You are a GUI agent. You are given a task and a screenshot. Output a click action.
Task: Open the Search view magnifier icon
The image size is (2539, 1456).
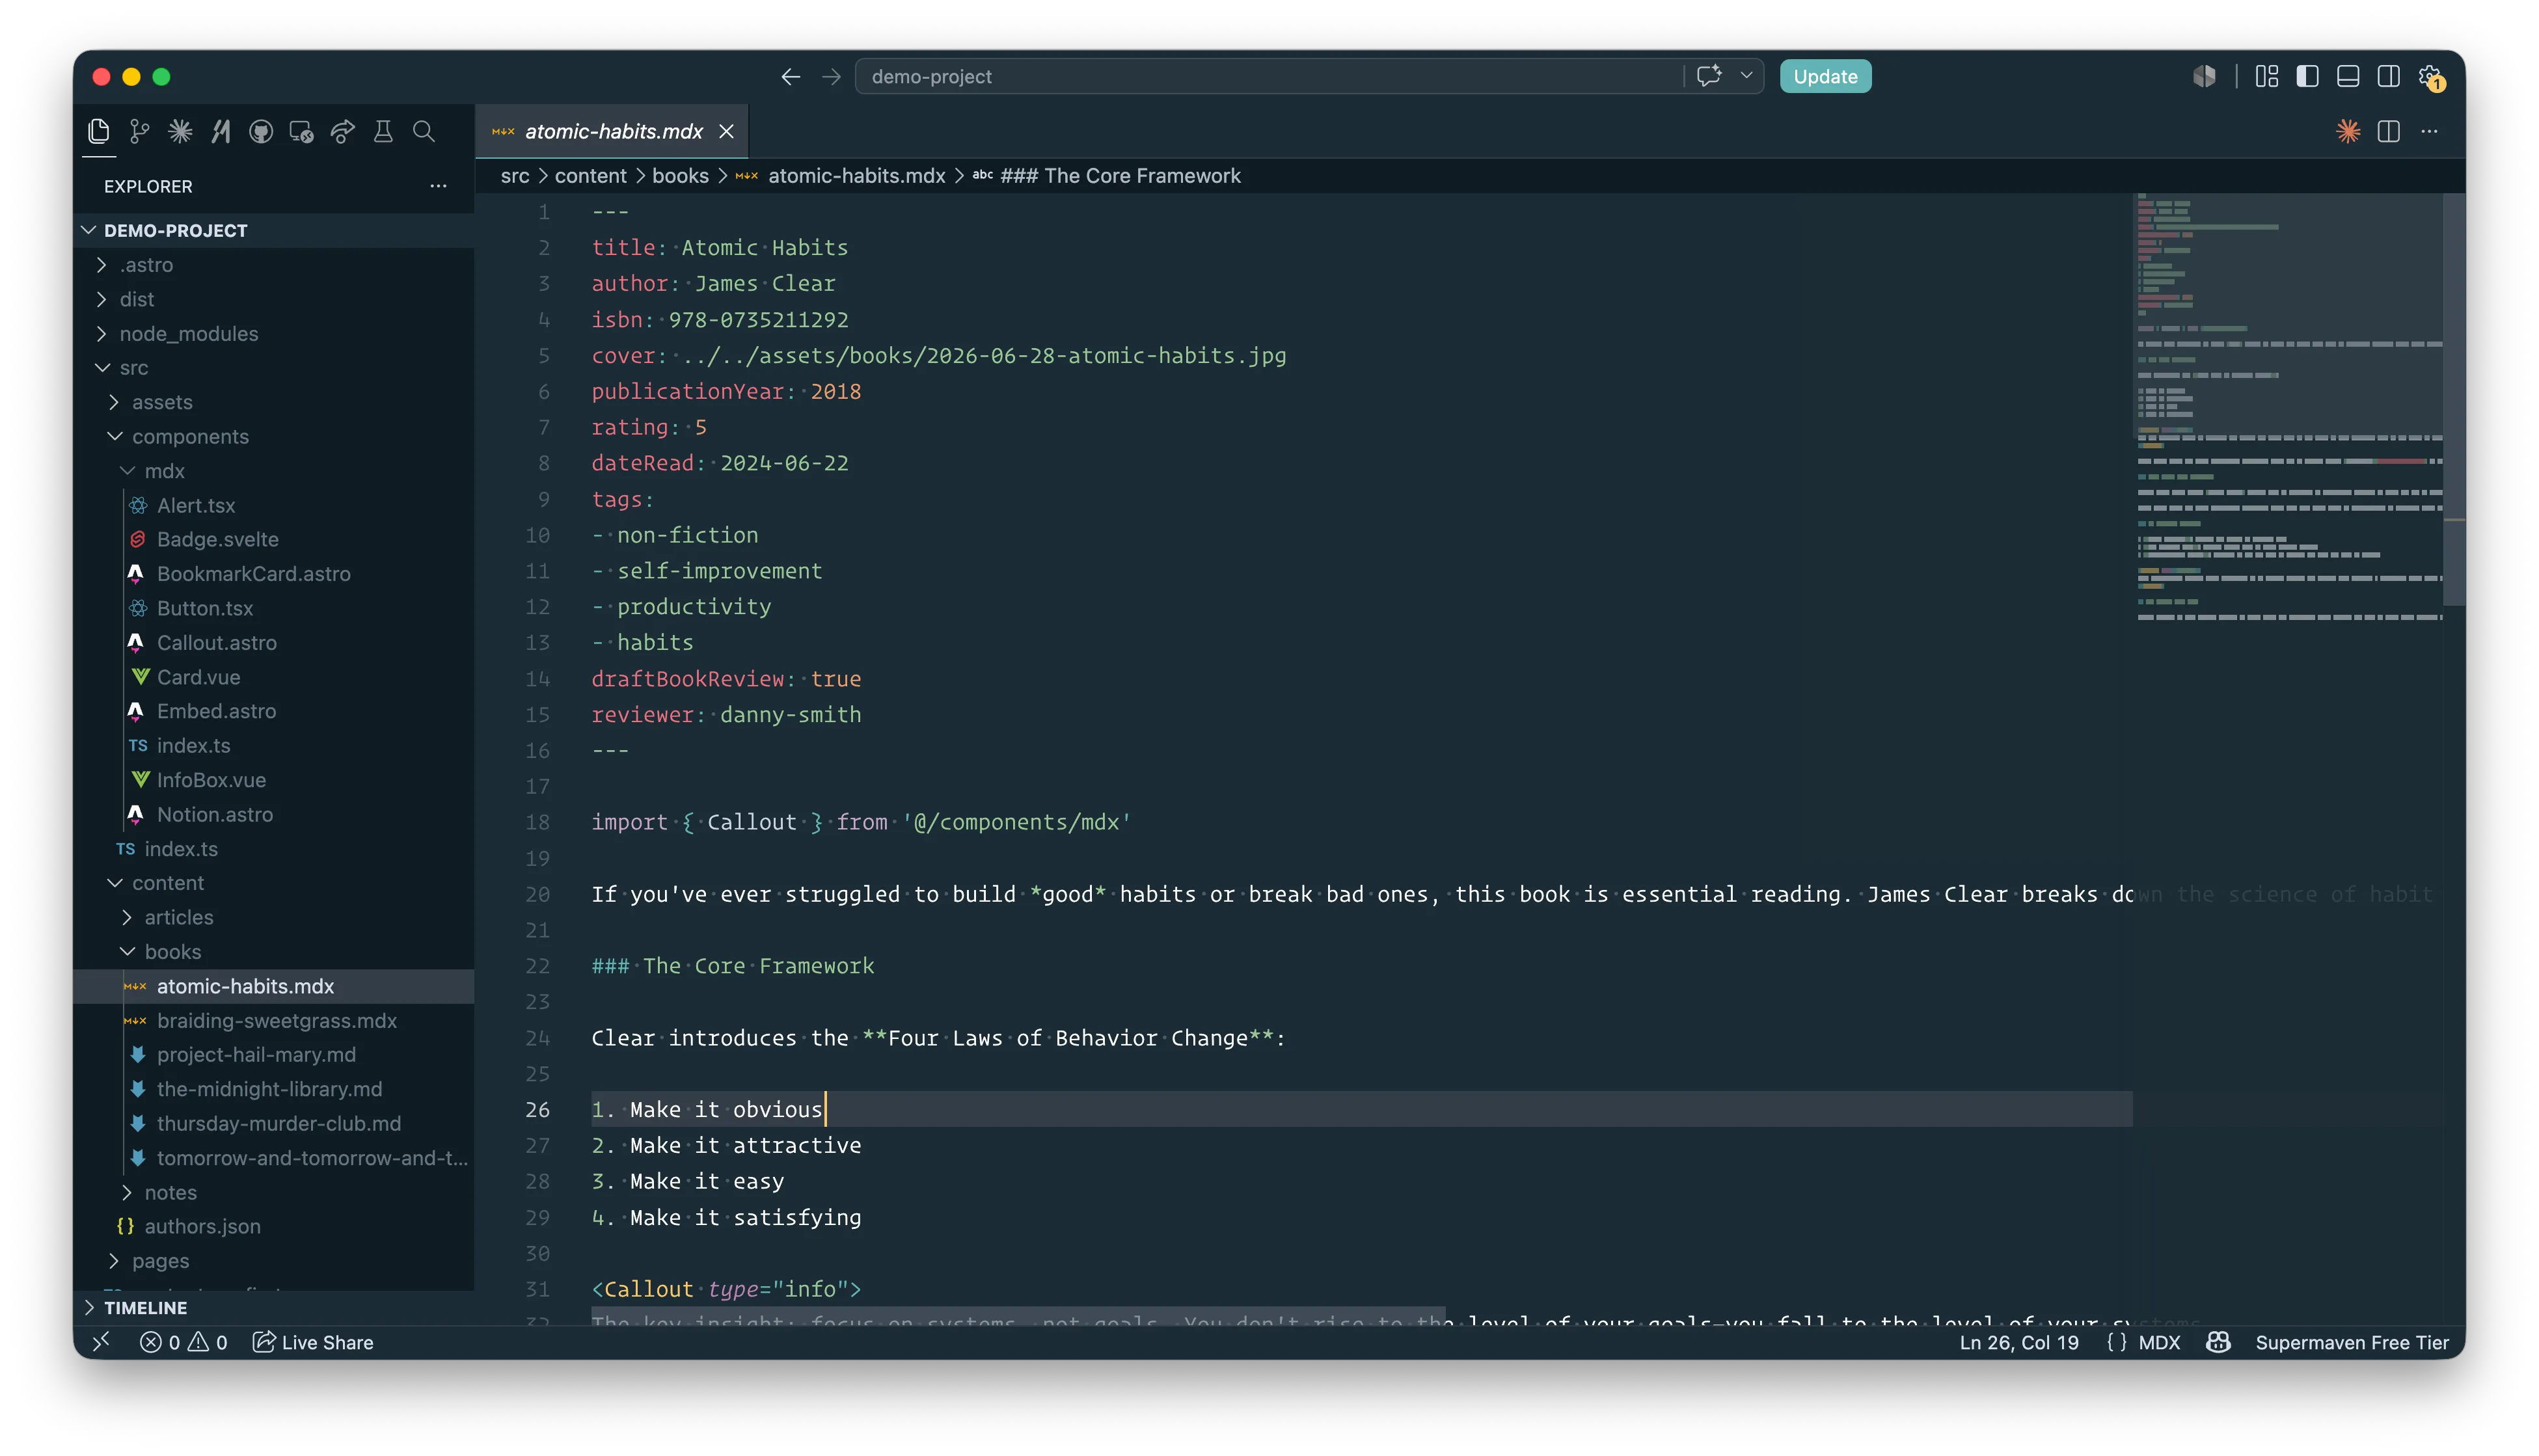click(424, 131)
